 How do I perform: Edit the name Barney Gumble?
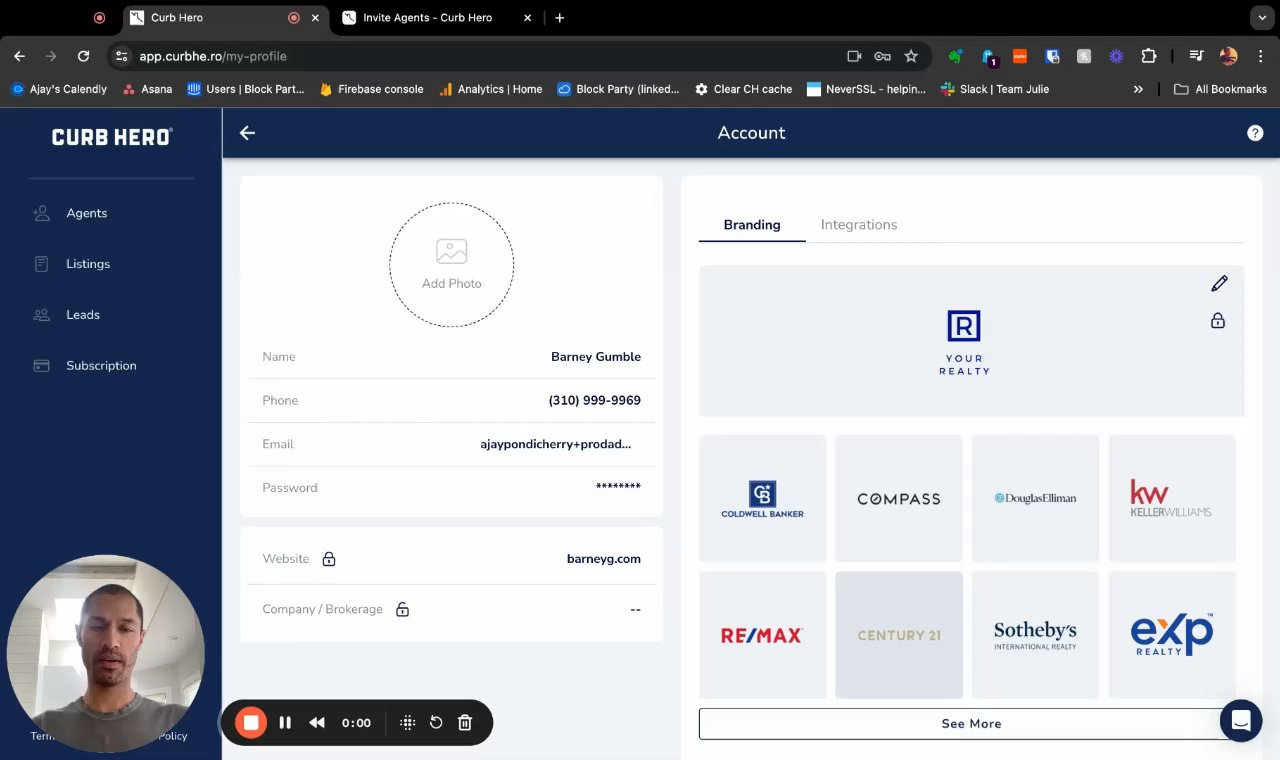coord(596,357)
